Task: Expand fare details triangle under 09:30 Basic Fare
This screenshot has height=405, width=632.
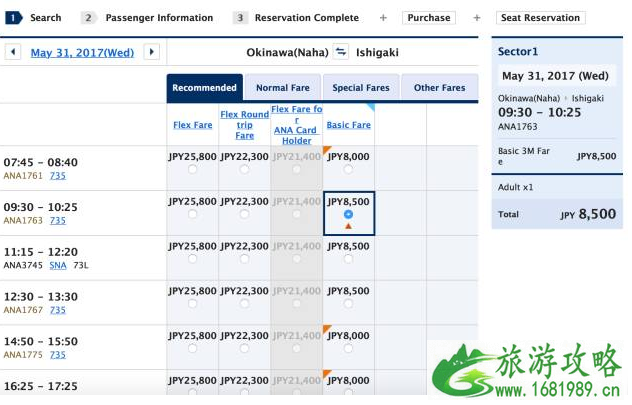Action: pos(348,226)
